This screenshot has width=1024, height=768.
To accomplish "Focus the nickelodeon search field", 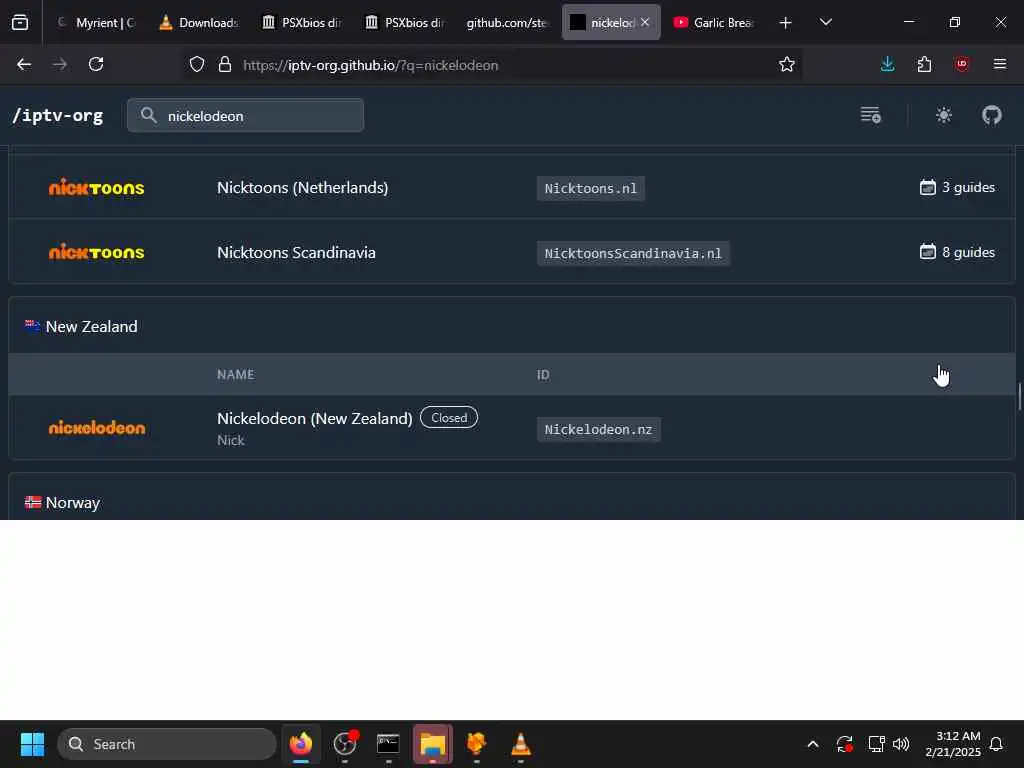I will pyautogui.click(x=246, y=116).
